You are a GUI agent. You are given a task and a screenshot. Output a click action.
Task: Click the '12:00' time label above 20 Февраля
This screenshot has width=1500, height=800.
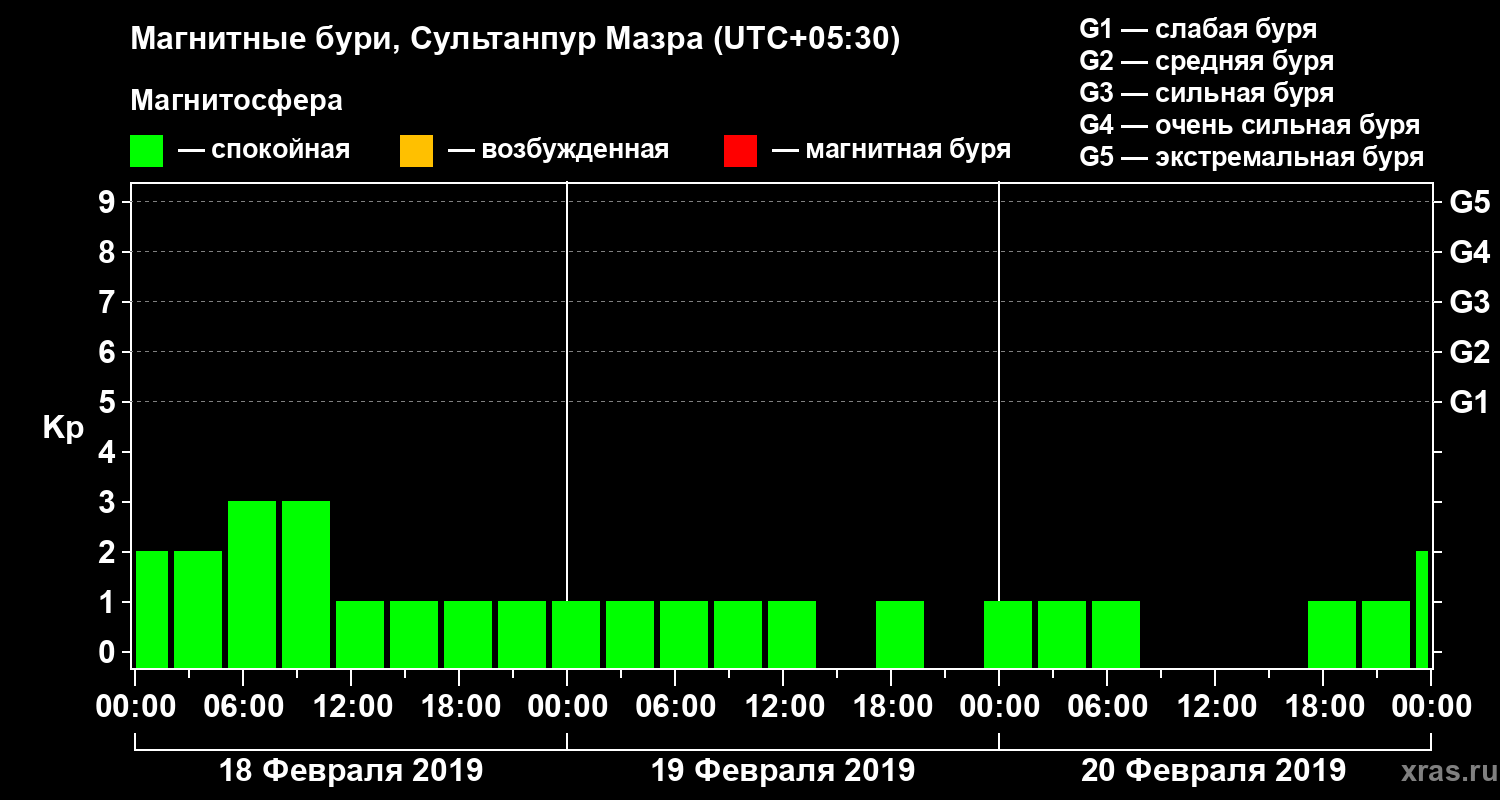point(1215,707)
